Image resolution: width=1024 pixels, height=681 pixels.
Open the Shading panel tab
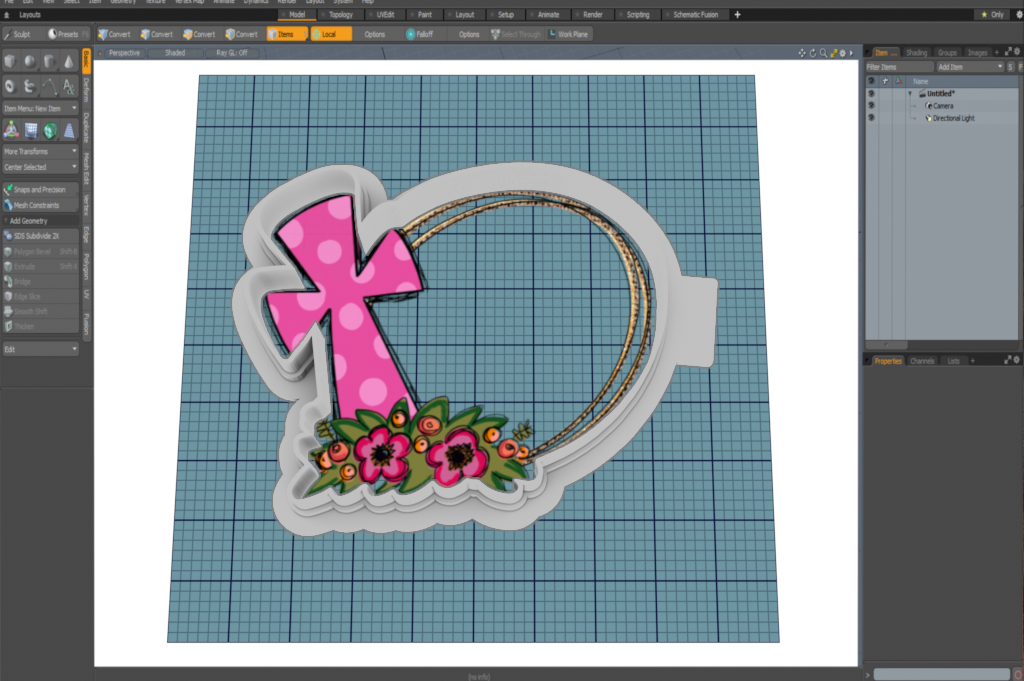click(916, 52)
